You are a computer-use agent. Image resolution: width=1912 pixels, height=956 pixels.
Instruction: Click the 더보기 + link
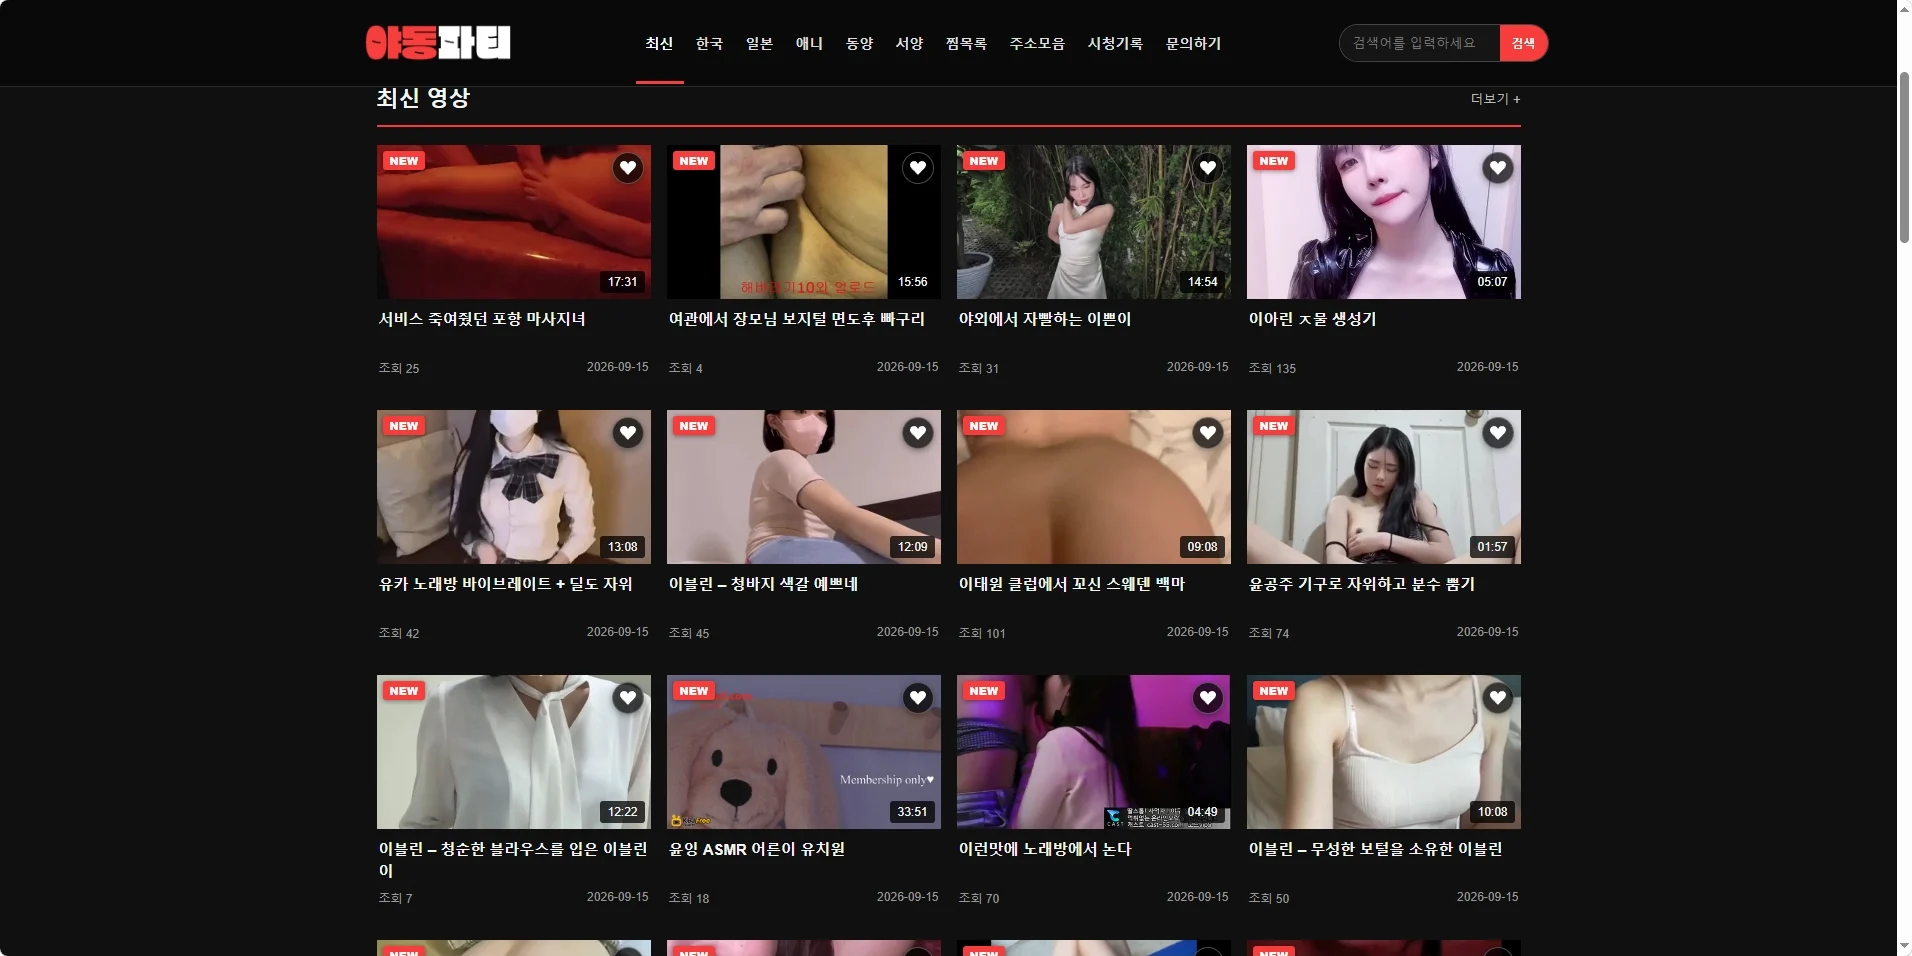pyautogui.click(x=1495, y=99)
